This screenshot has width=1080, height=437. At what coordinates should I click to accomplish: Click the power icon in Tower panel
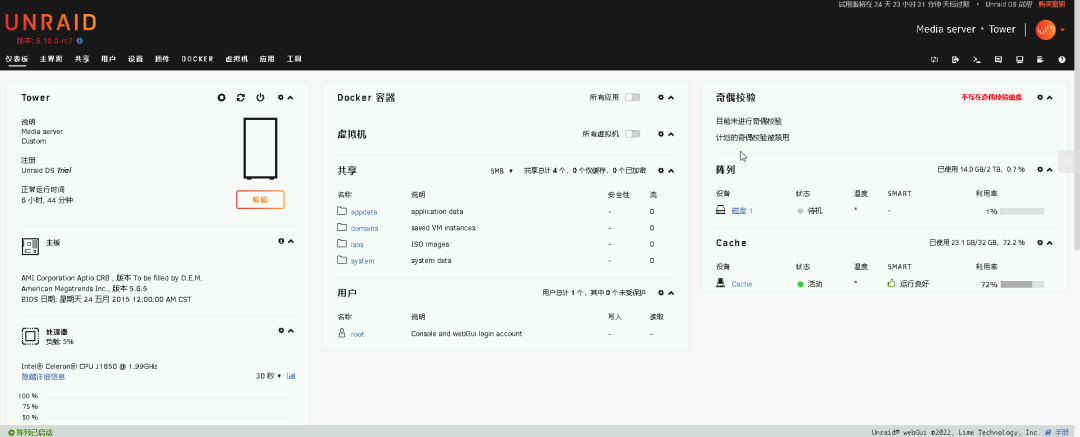pos(260,98)
